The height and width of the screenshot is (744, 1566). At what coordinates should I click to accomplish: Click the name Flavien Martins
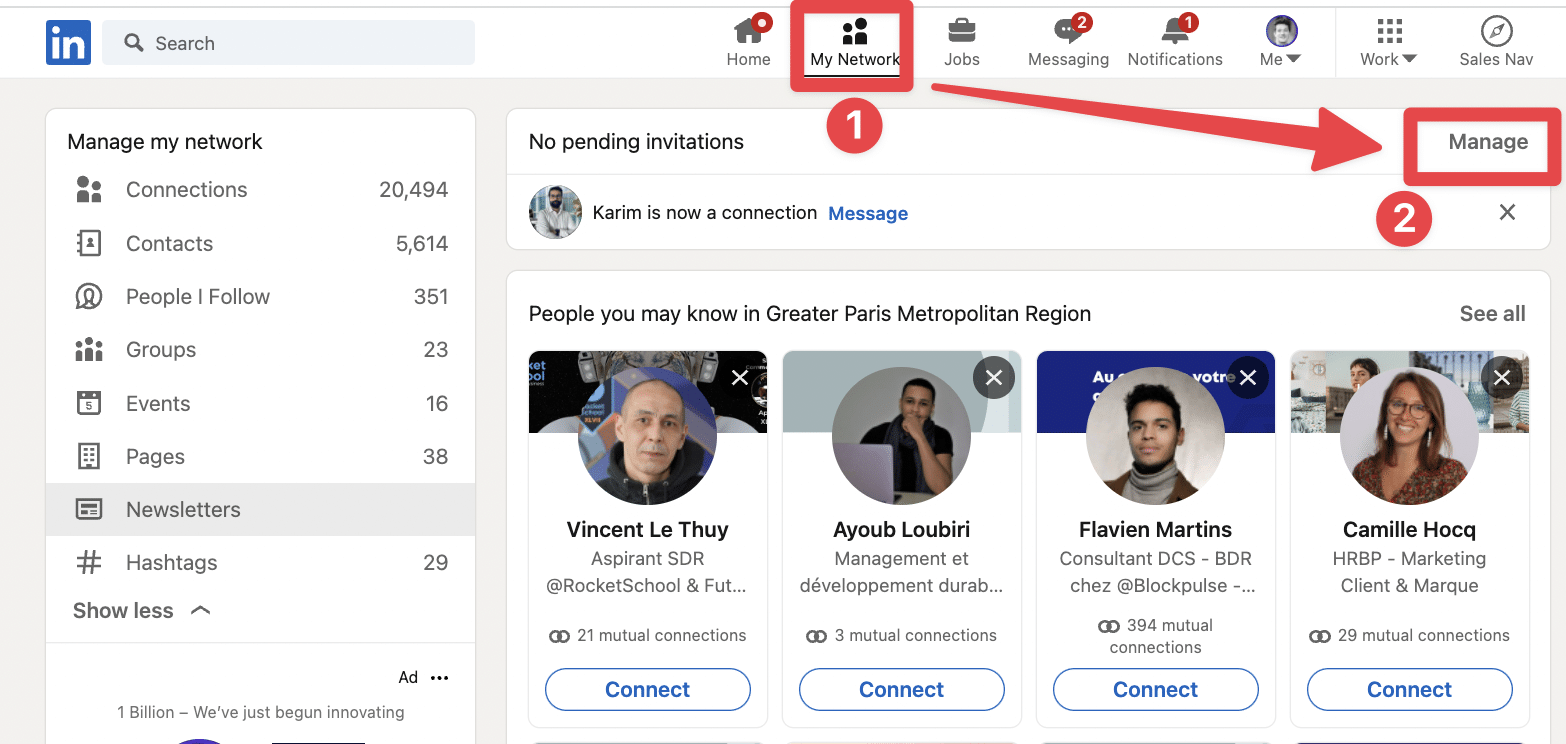click(1155, 529)
